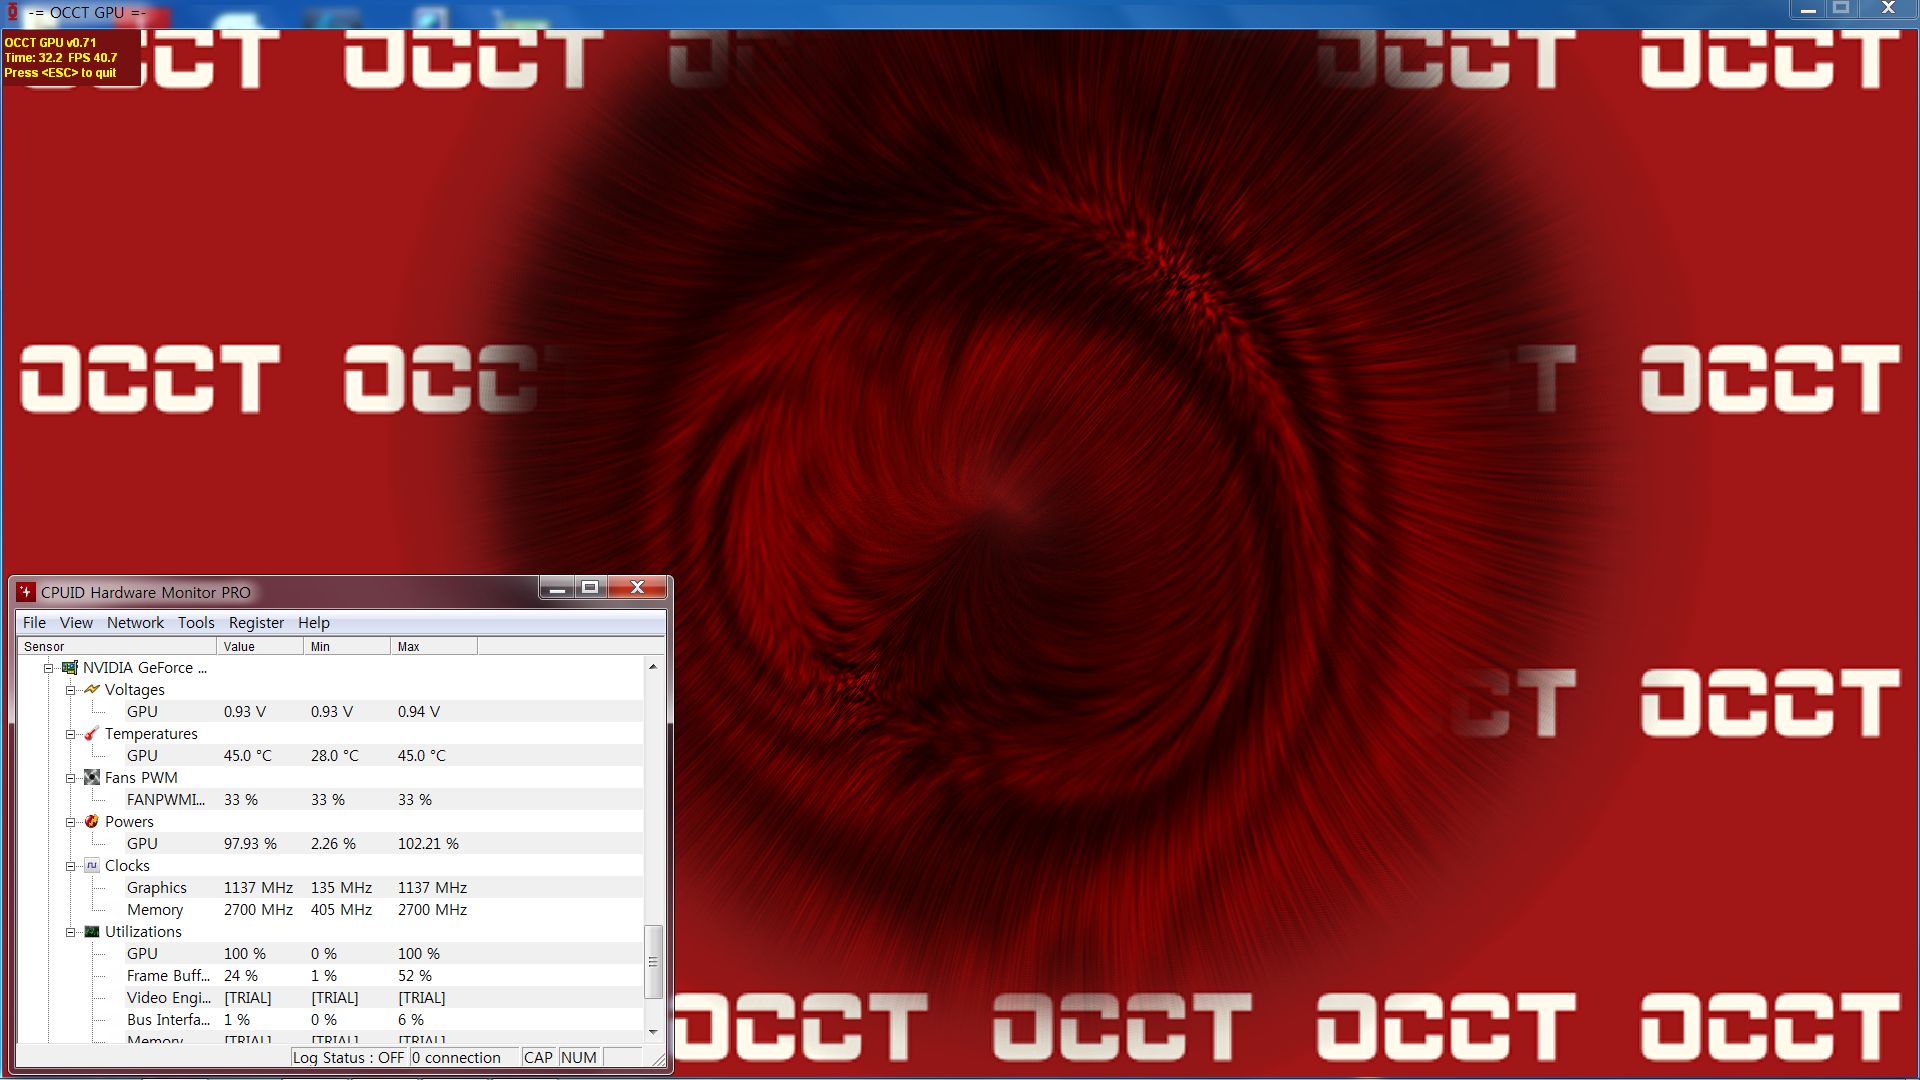The image size is (1920, 1080).
Task: Open the Network menu
Action: click(x=135, y=623)
